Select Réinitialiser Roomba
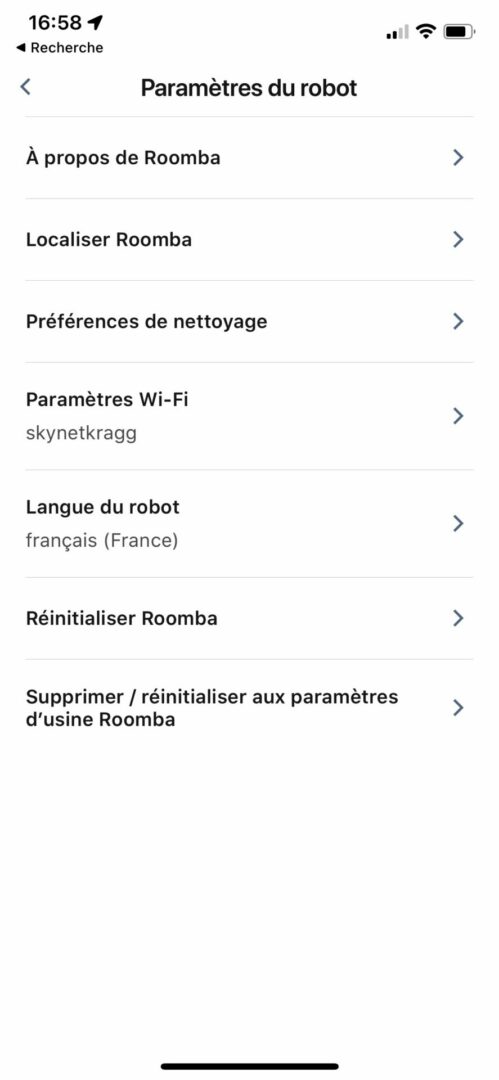 coord(250,619)
